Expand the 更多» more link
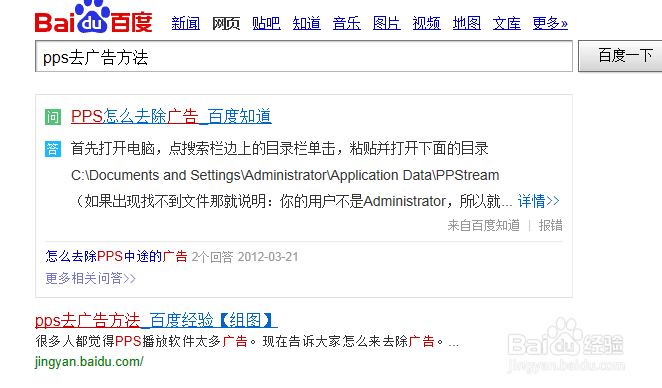 550,23
